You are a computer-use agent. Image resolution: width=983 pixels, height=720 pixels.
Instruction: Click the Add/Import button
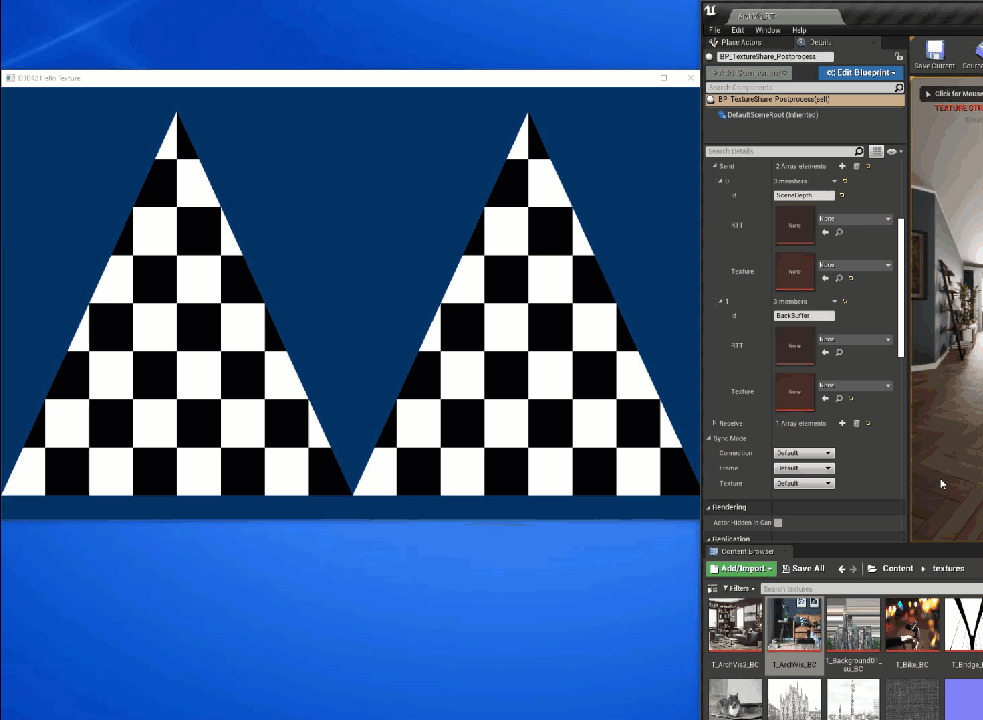(741, 568)
